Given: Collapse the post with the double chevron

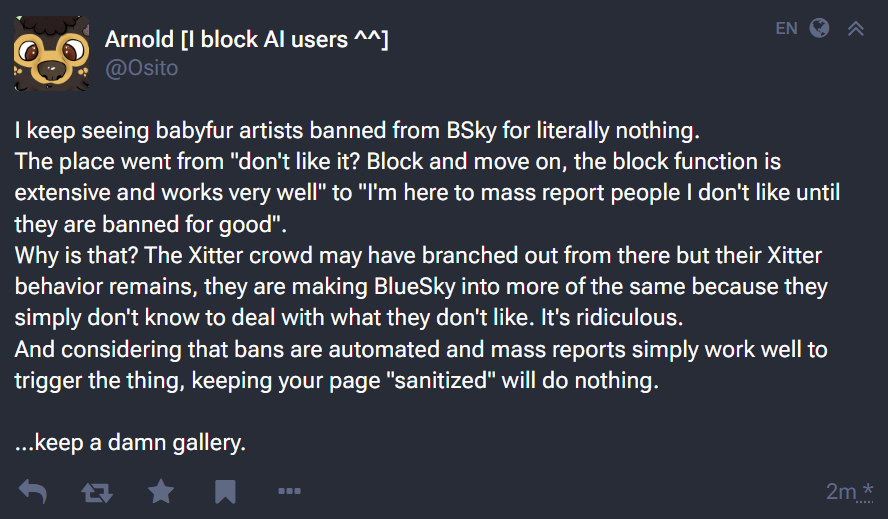Looking at the screenshot, I should (x=856, y=28).
